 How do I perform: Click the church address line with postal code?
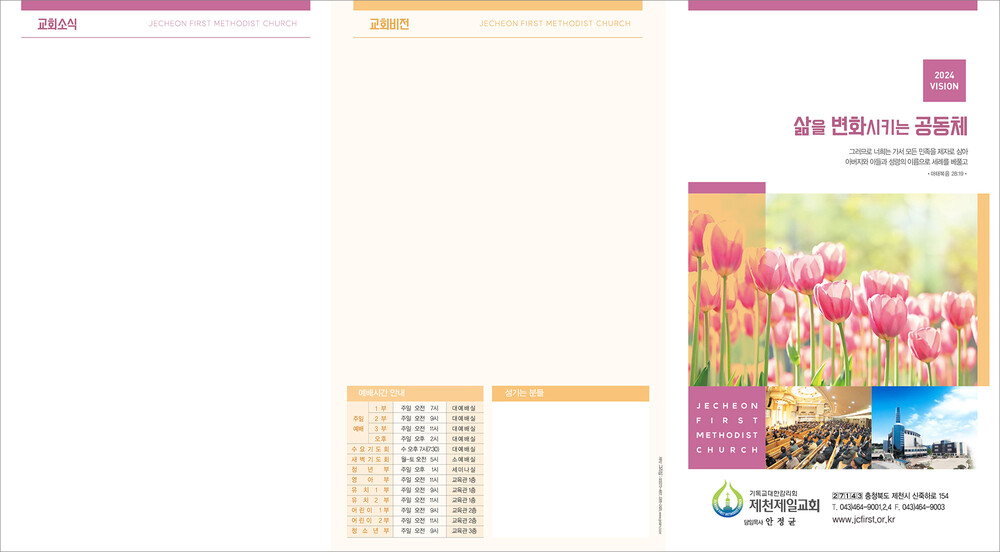[890, 496]
